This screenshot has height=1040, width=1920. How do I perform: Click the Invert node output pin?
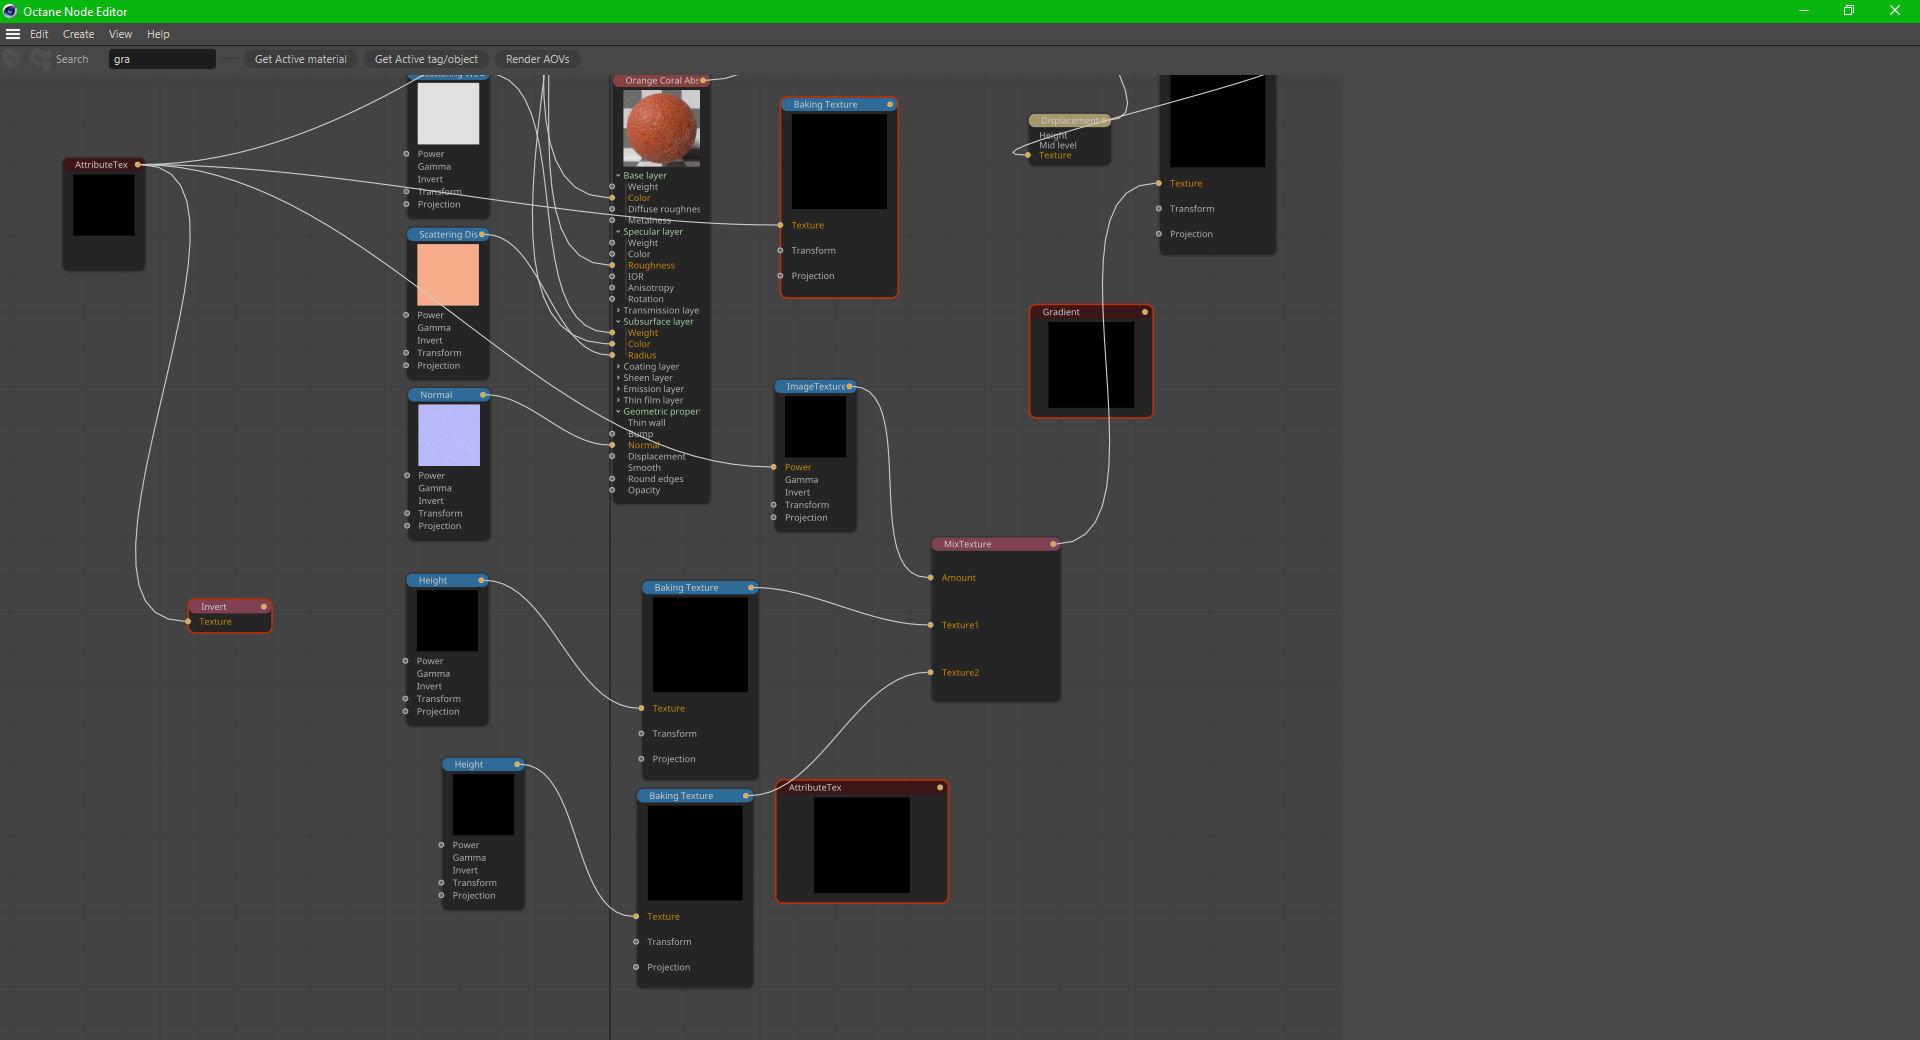(x=264, y=607)
